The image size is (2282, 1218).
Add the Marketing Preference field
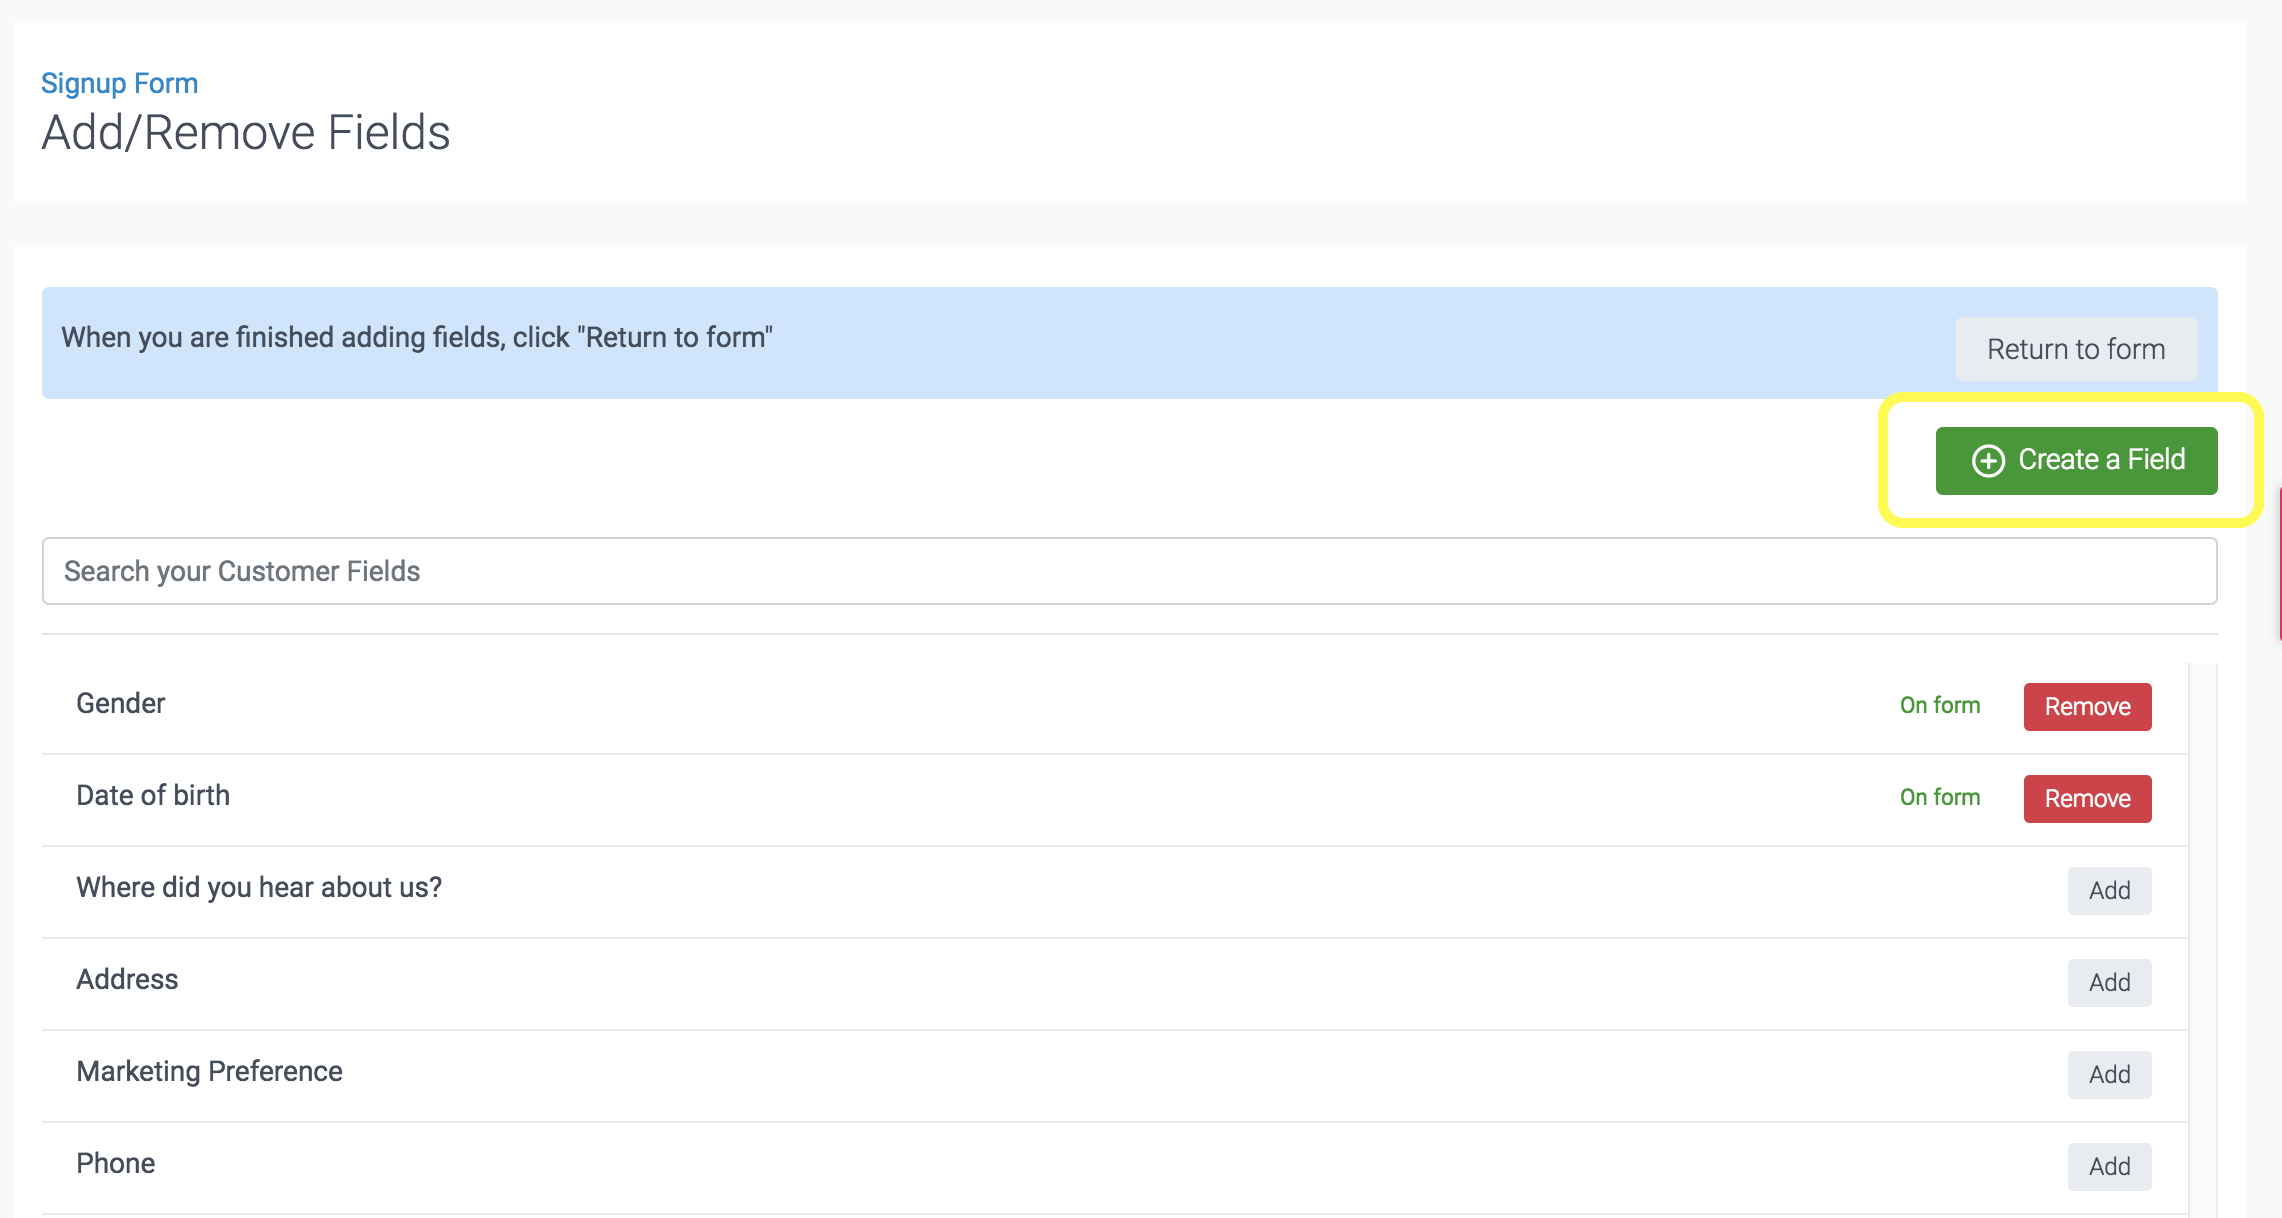click(x=2109, y=1075)
